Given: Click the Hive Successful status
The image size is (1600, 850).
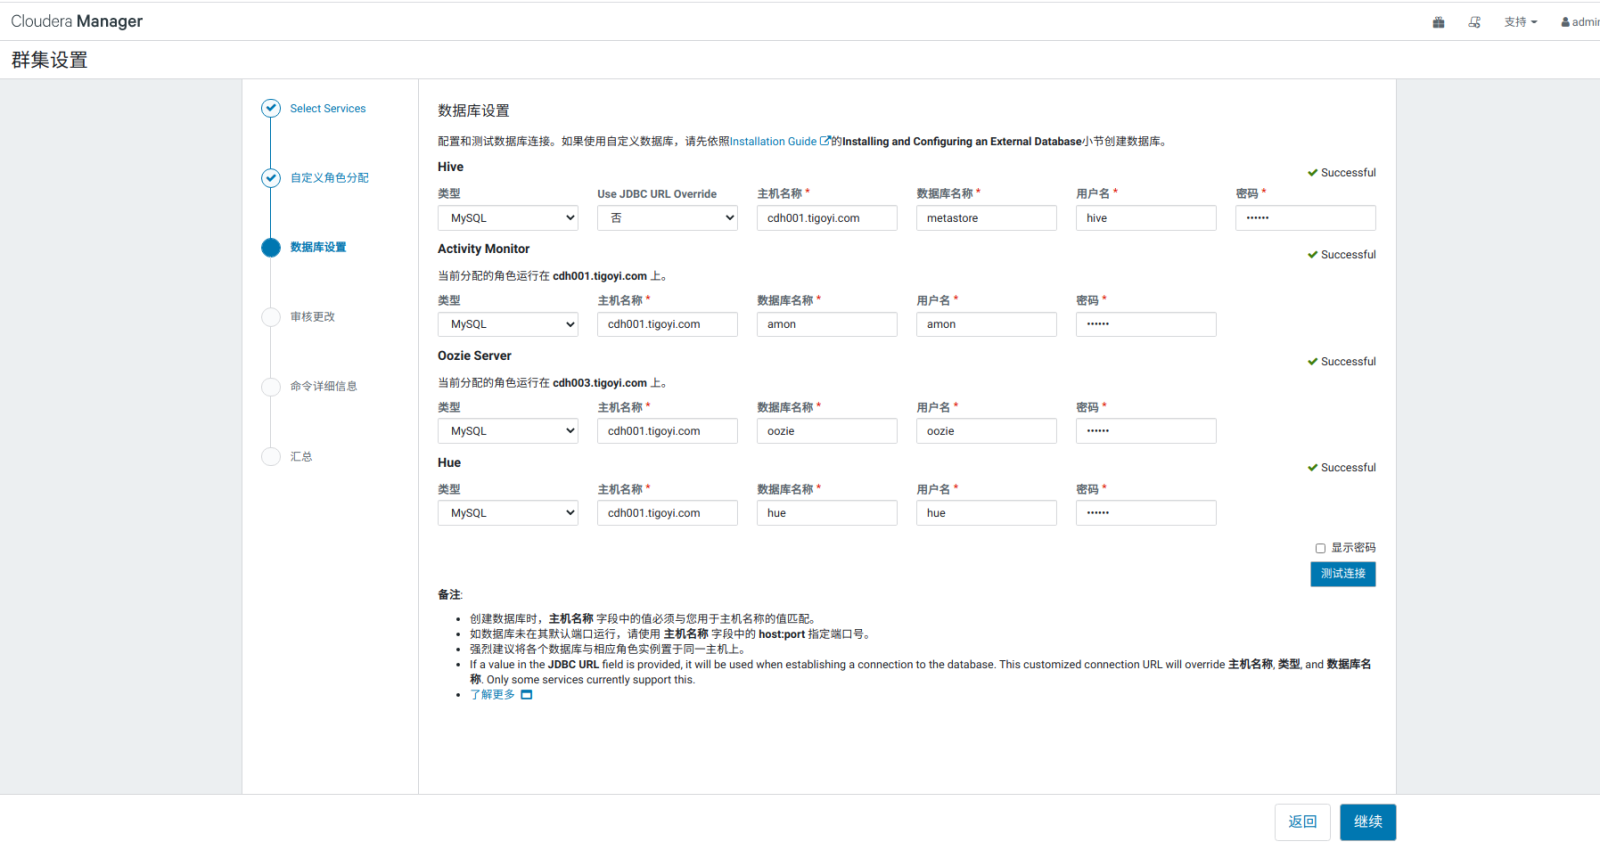Looking at the screenshot, I should (x=1341, y=173).
